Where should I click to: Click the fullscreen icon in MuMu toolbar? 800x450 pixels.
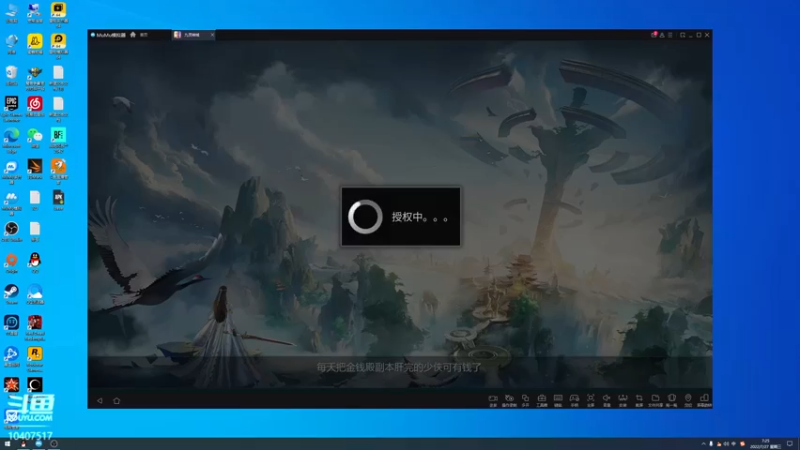click(x=590, y=398)
